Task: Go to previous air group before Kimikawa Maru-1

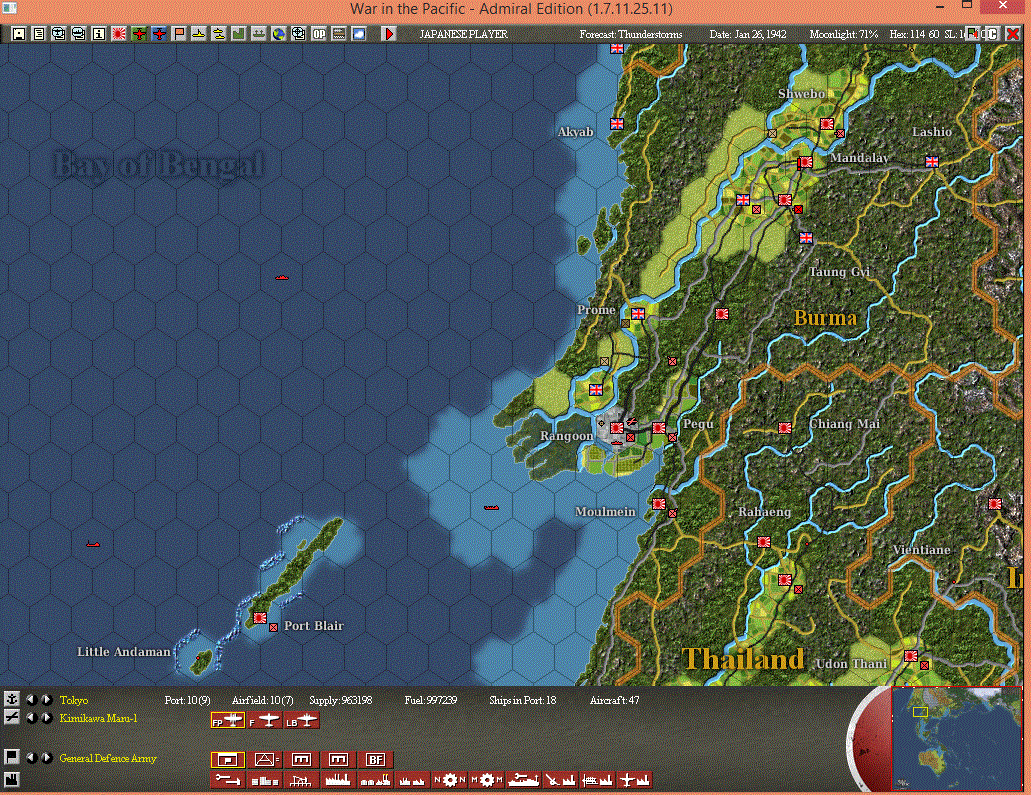Action: tap(31, 717)
